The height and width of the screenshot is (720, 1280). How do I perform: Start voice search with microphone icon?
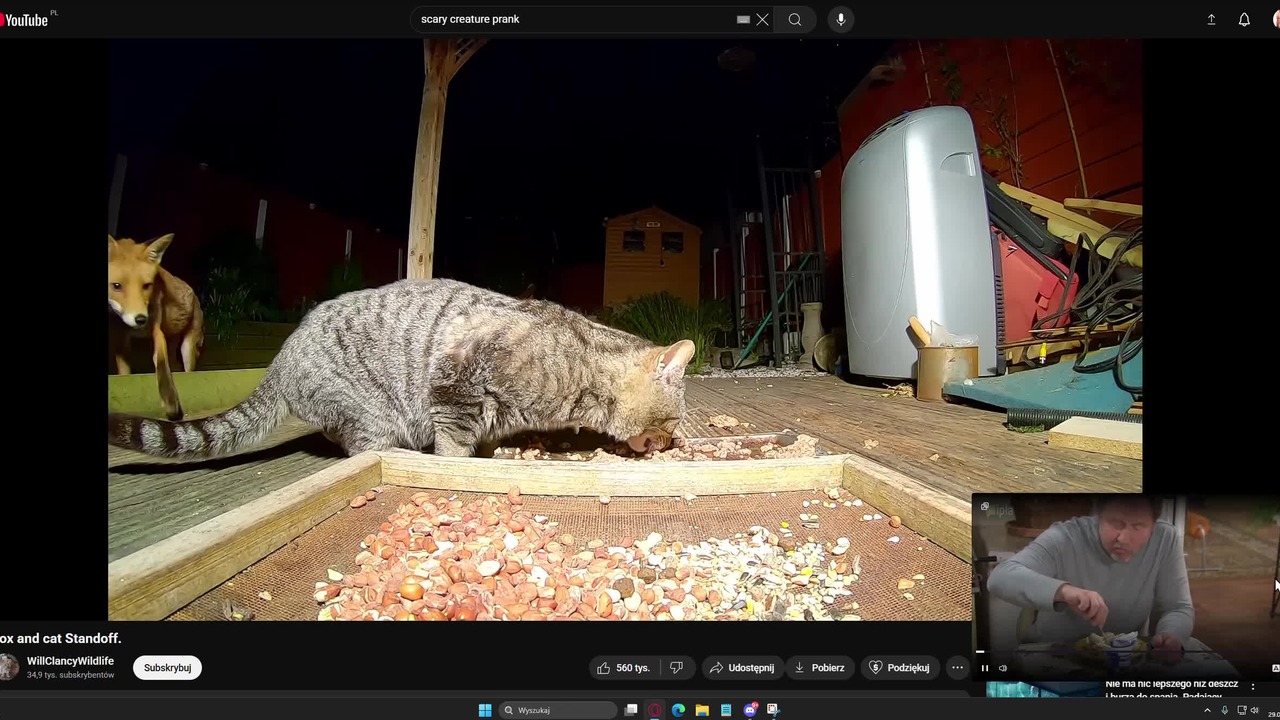pos(840,19)
